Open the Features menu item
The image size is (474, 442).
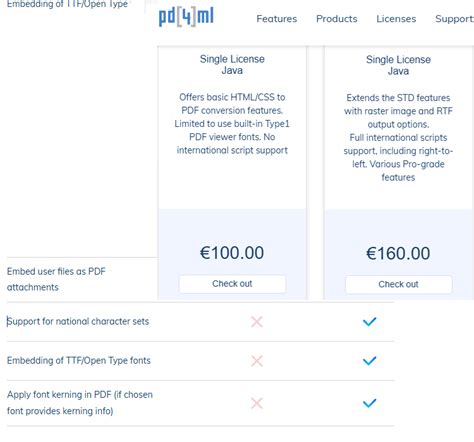pyautogui.click(x=276, y=19)
